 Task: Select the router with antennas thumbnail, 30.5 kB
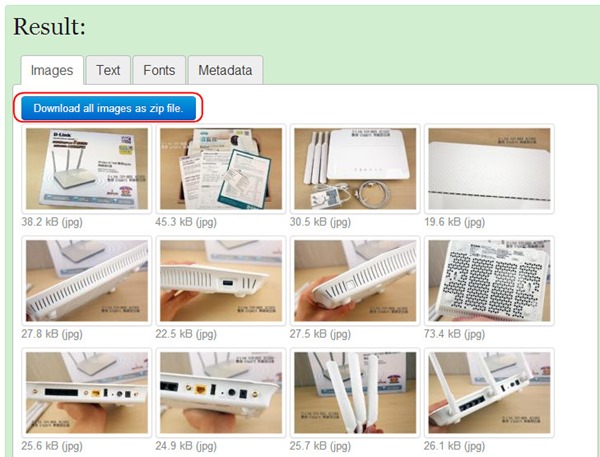pos(355,169)
